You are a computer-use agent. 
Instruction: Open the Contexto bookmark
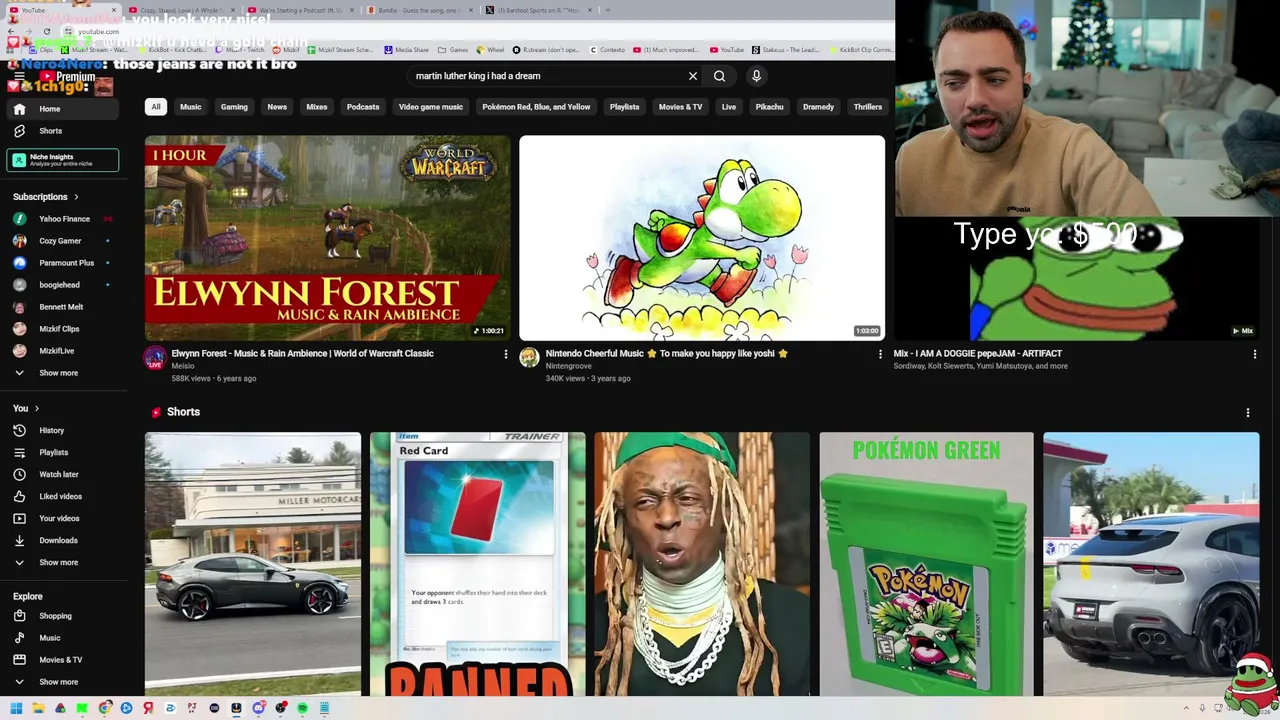click(607, 49)
